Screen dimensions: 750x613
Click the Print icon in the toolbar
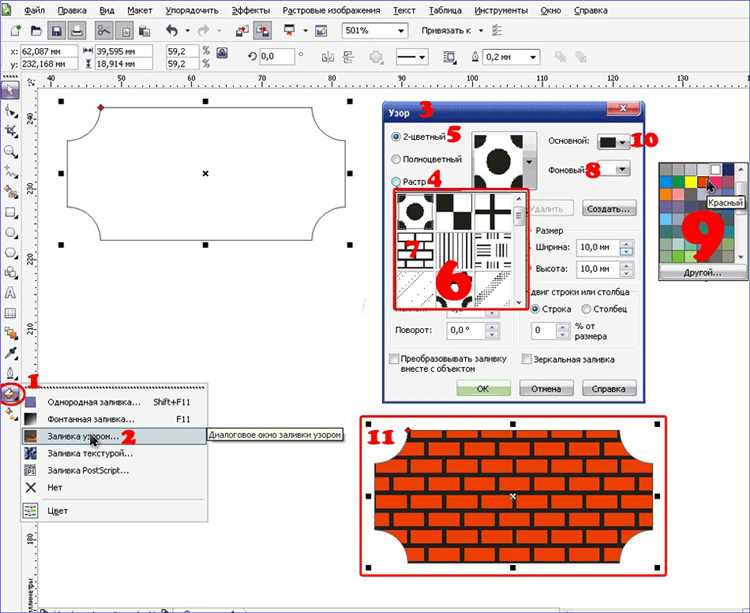(77, 32)
